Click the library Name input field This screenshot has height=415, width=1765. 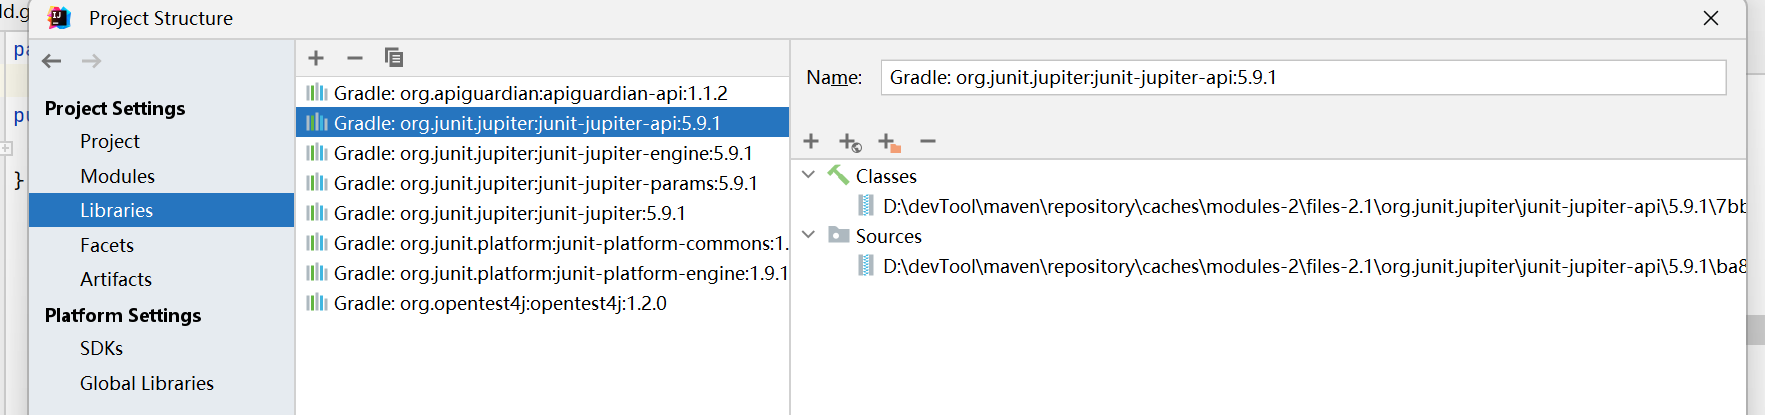1303,77
